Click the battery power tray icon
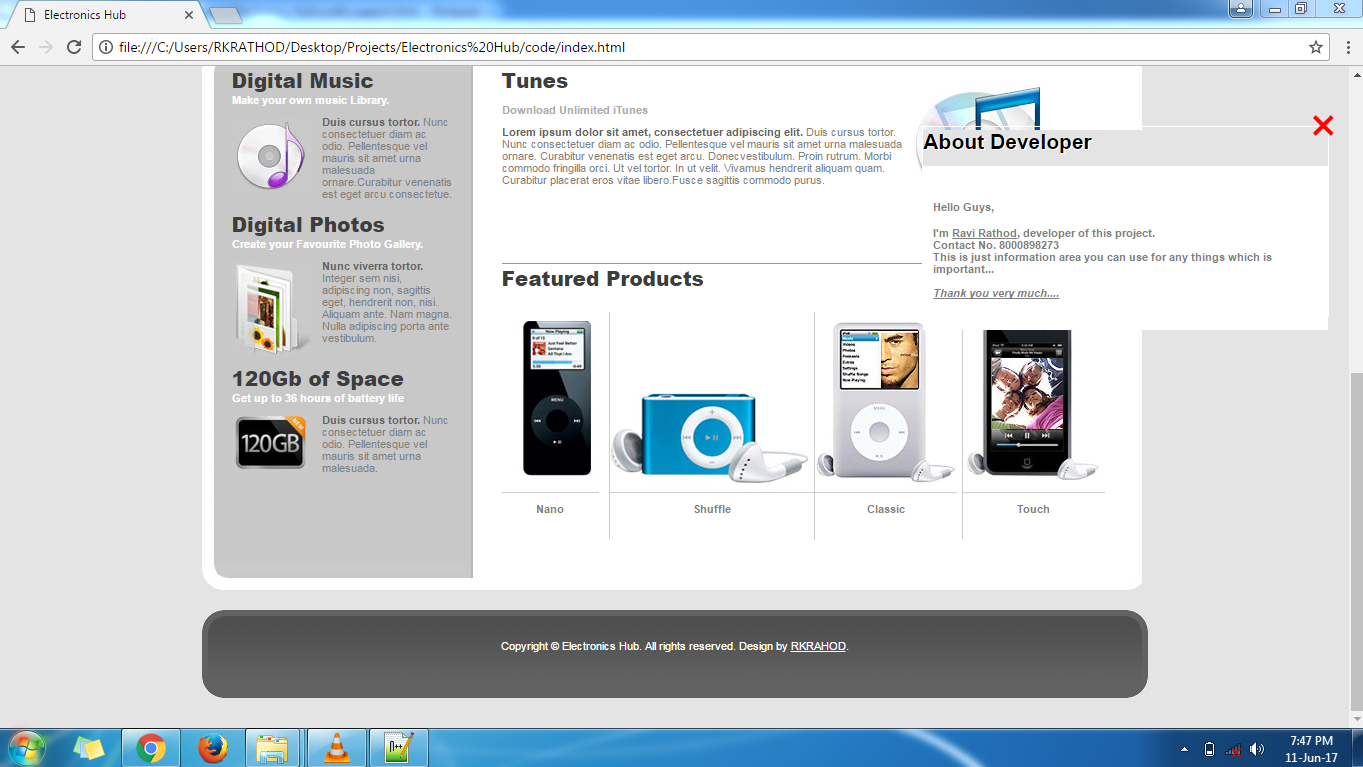This screenshot has width=1363, height=767. (x=1209, y=749)
